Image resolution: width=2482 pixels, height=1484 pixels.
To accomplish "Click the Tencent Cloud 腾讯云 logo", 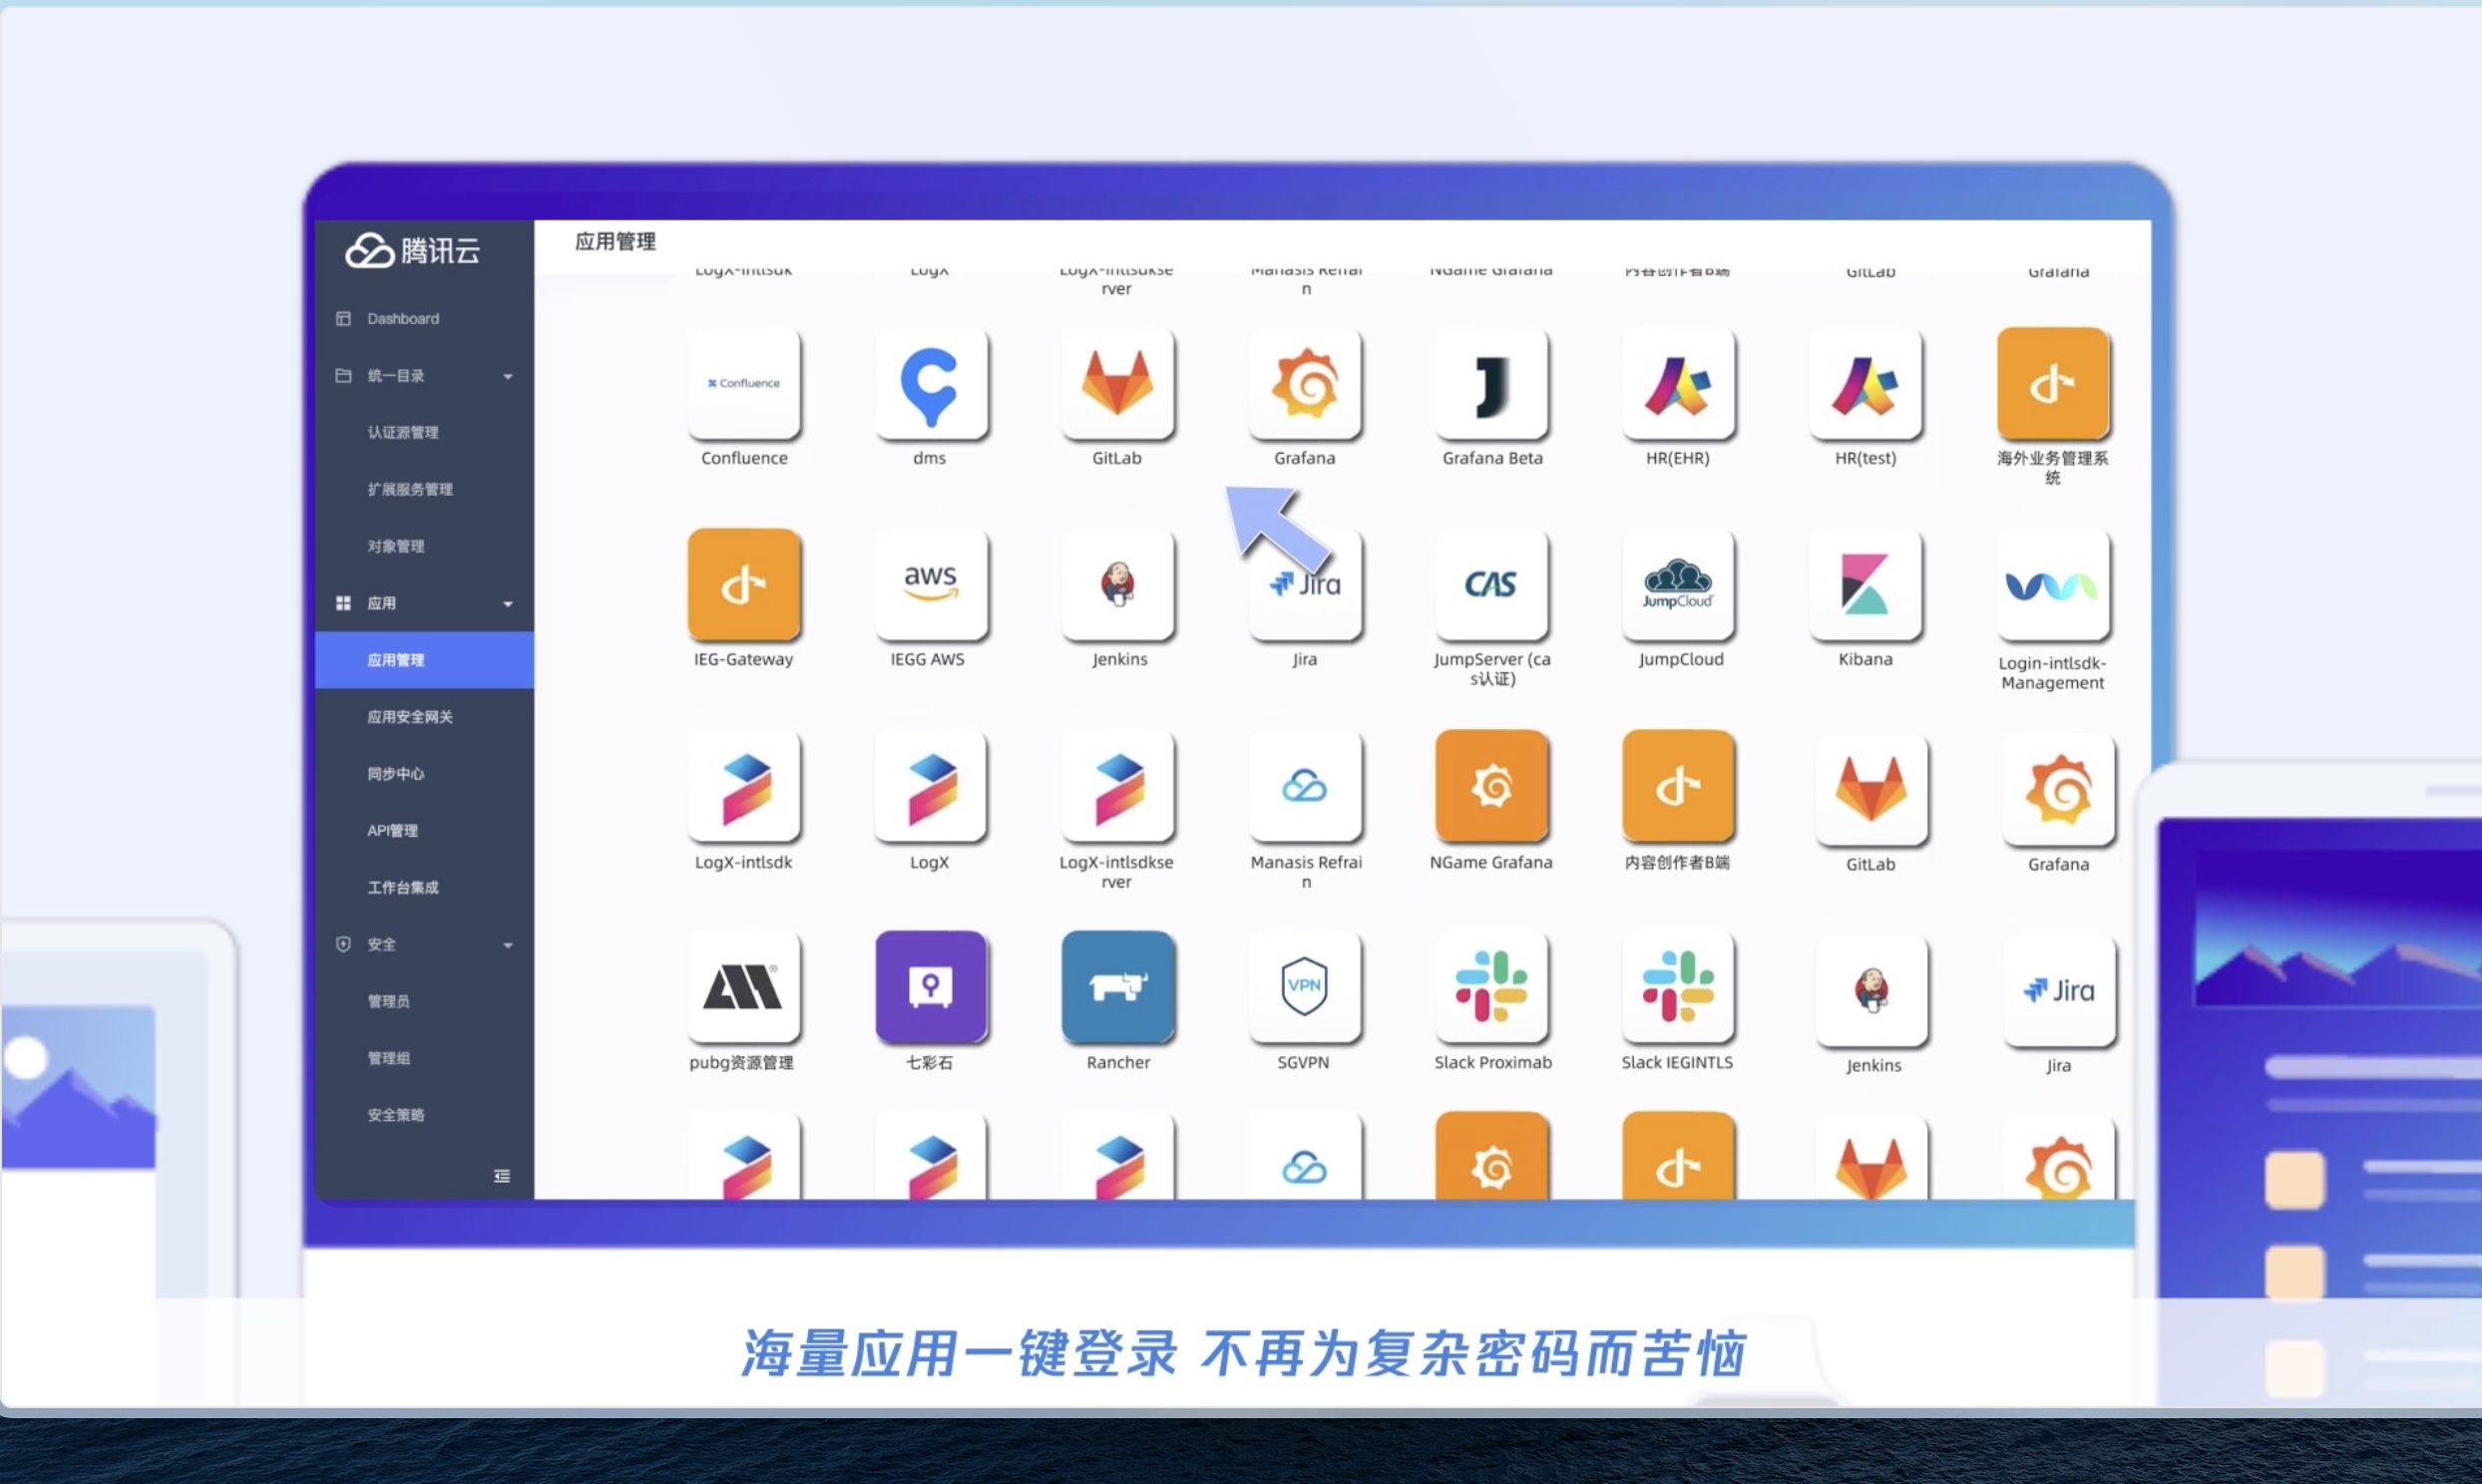I will coord(413,250).
